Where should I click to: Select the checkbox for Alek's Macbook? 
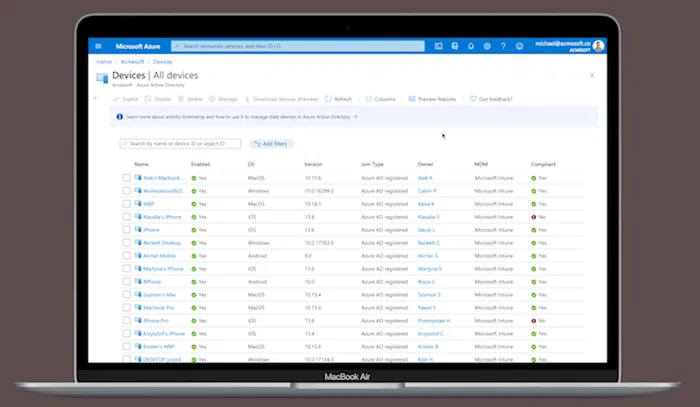[x=127, y=178]
